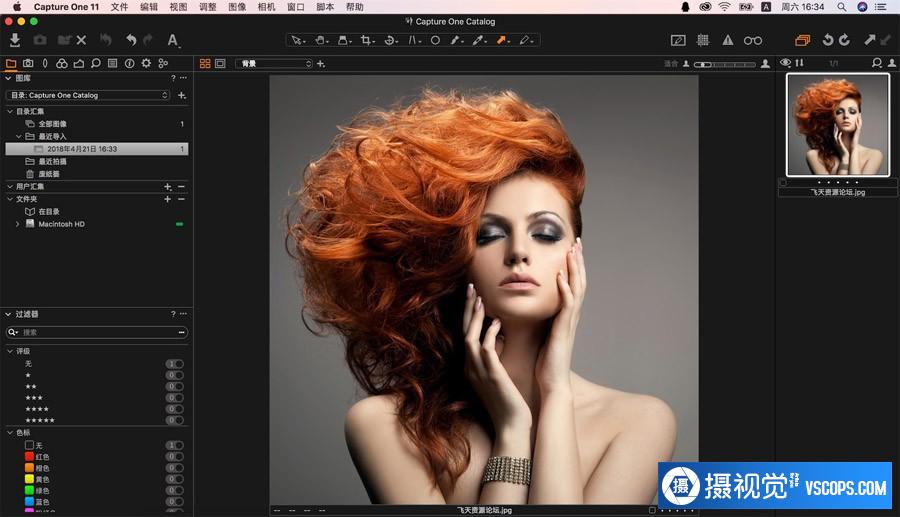Click the red 红色 color swatch
Image resolution: width=900 pixels, height=517 pixels.
(x=29, y=457)
